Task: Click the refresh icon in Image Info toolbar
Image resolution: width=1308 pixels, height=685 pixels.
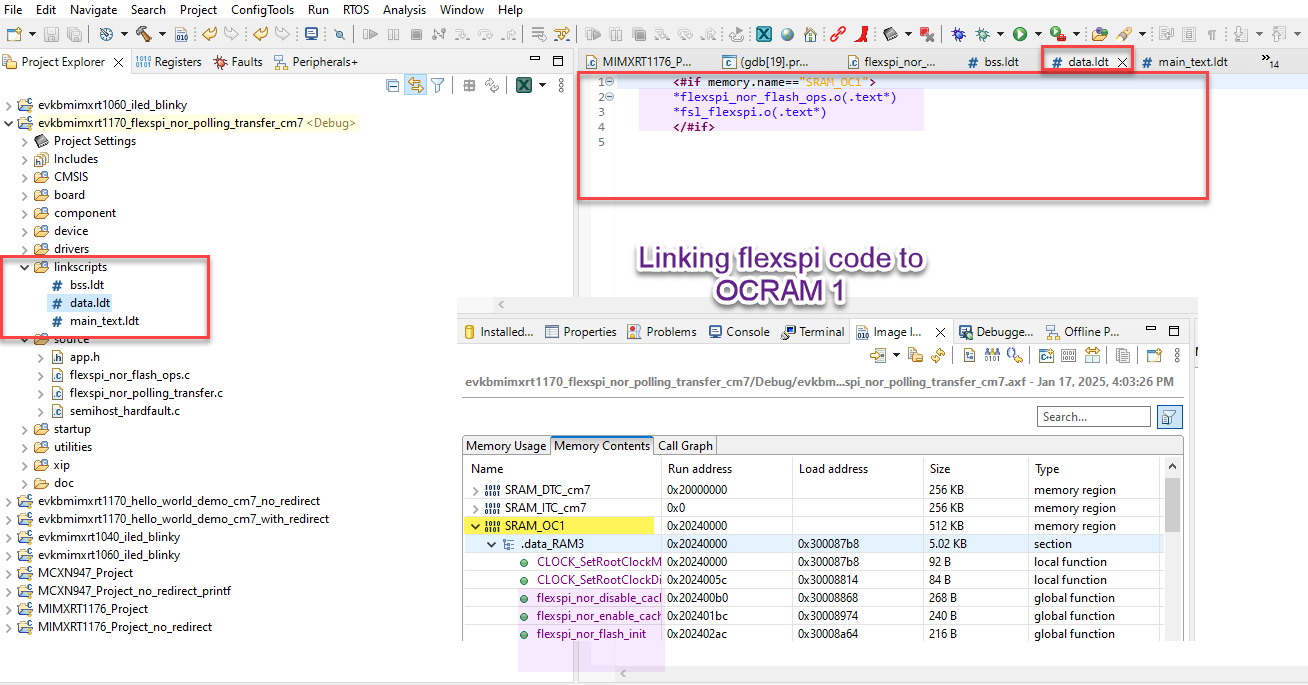Action: pos(938,355)
